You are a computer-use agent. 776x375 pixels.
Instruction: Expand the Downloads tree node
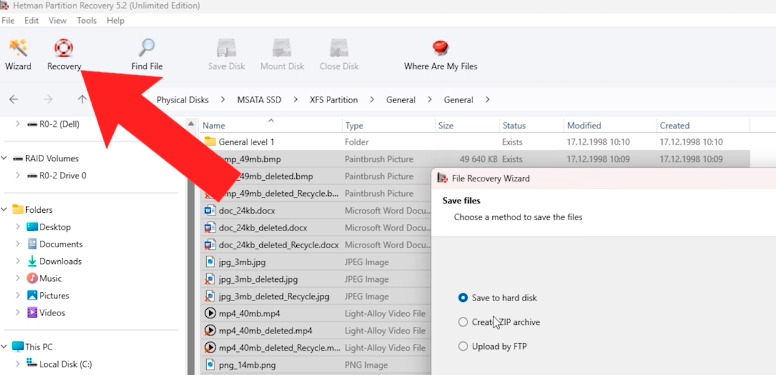18,261
